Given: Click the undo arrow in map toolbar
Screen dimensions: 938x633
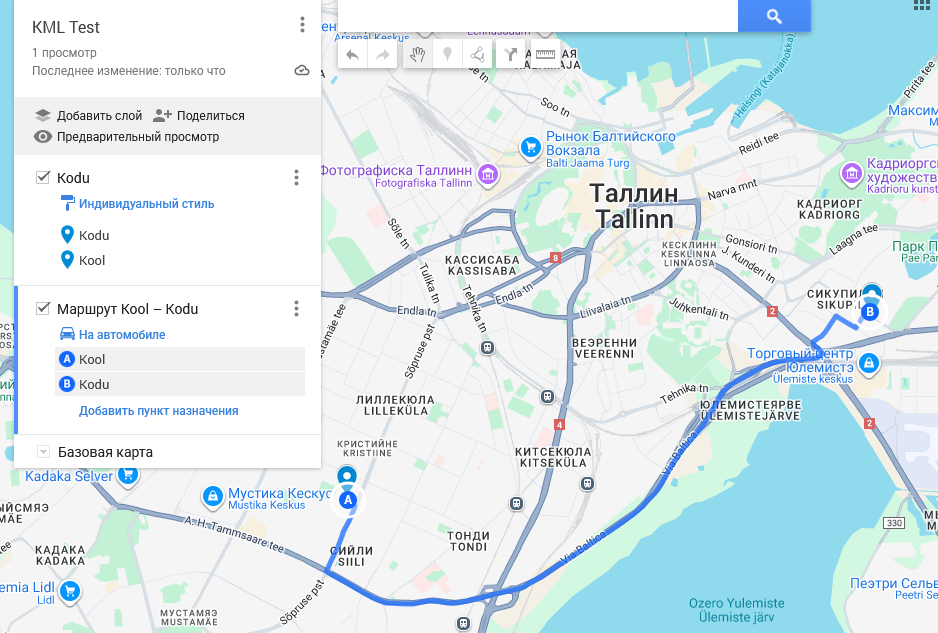Looking at the screenshot, I should 352,56.
